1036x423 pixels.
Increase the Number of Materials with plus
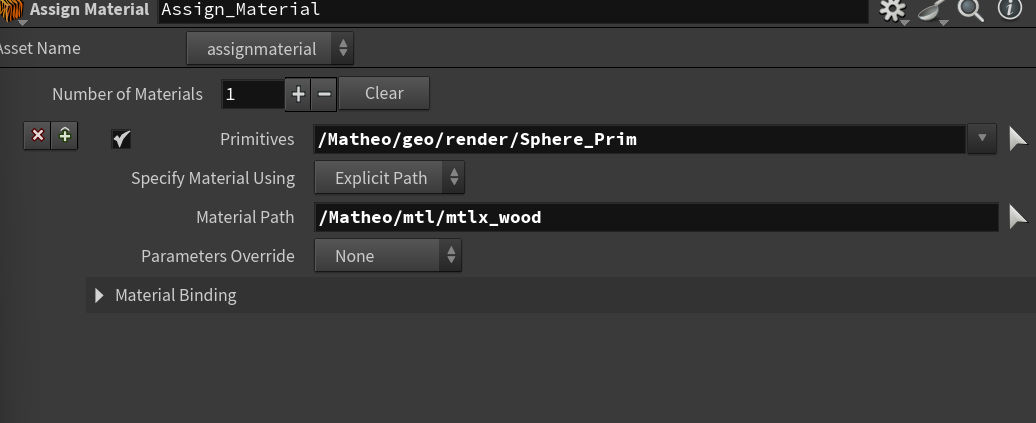pos(298,94)
